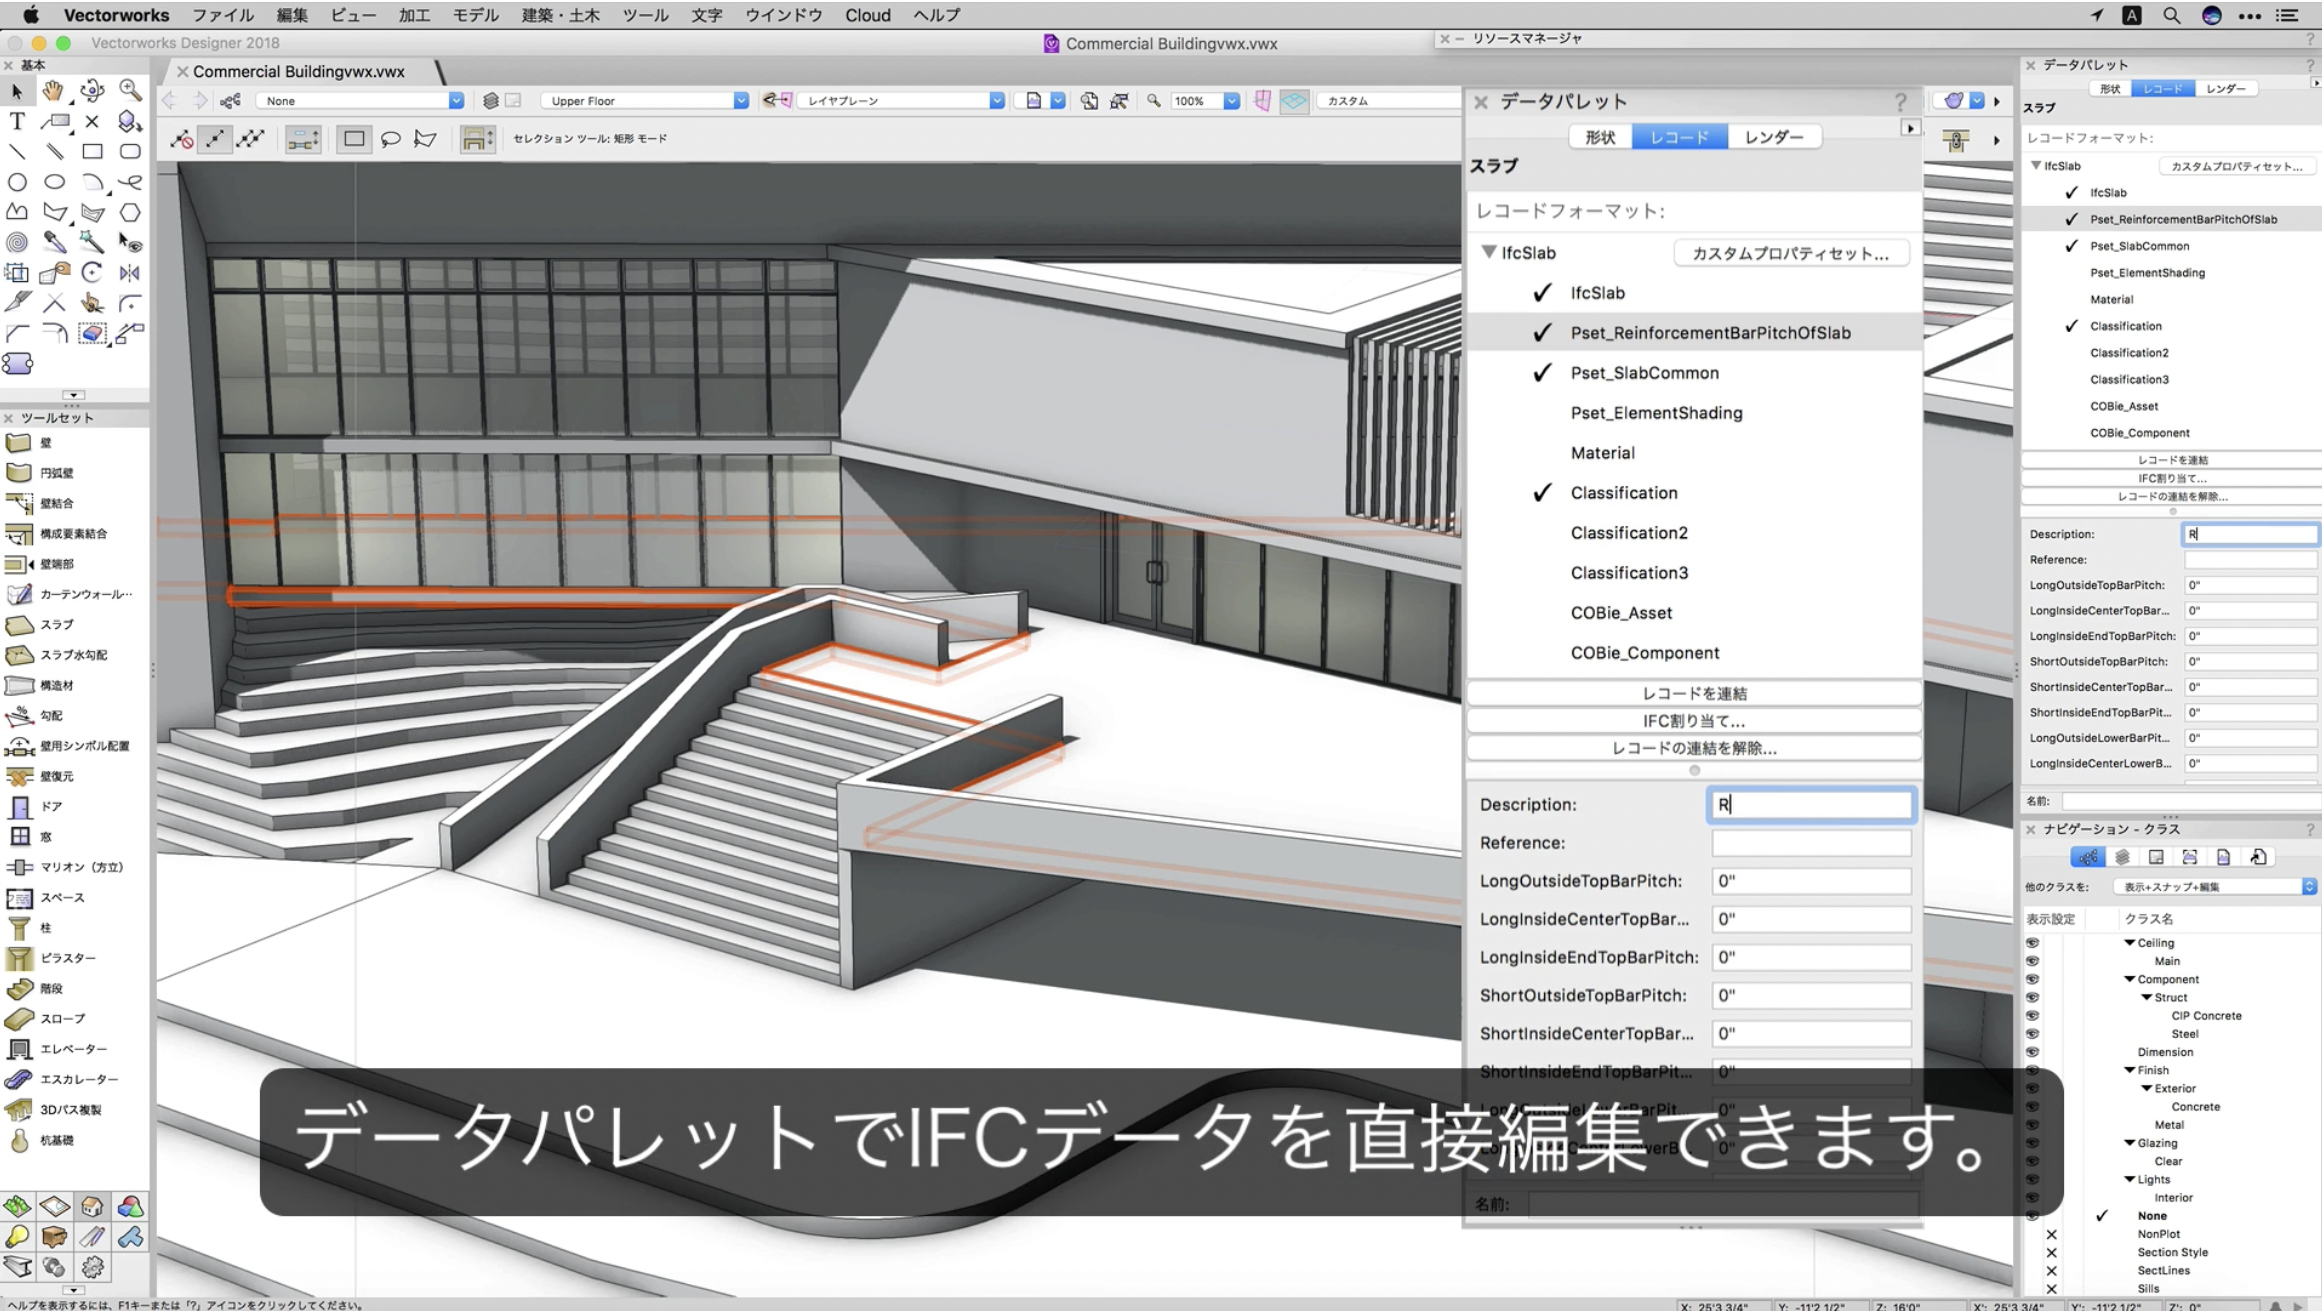The height and width of the screenshot is (1312, 2322).
Task: Switch to the レンダー tab in data palette
Action: (x=1773, y=137)
